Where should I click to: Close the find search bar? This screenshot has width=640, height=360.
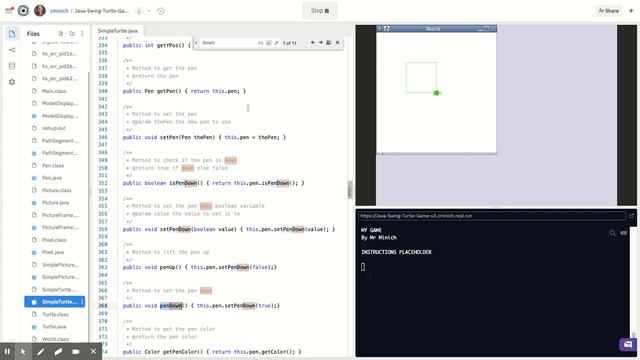338,42
